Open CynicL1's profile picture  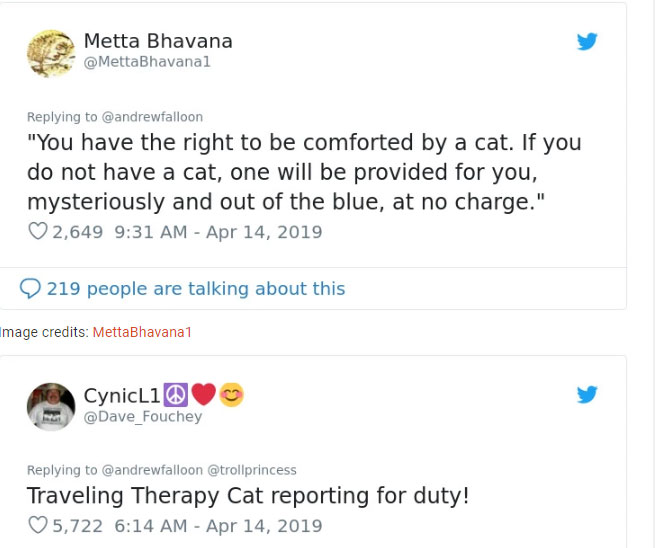click(51, 405)
